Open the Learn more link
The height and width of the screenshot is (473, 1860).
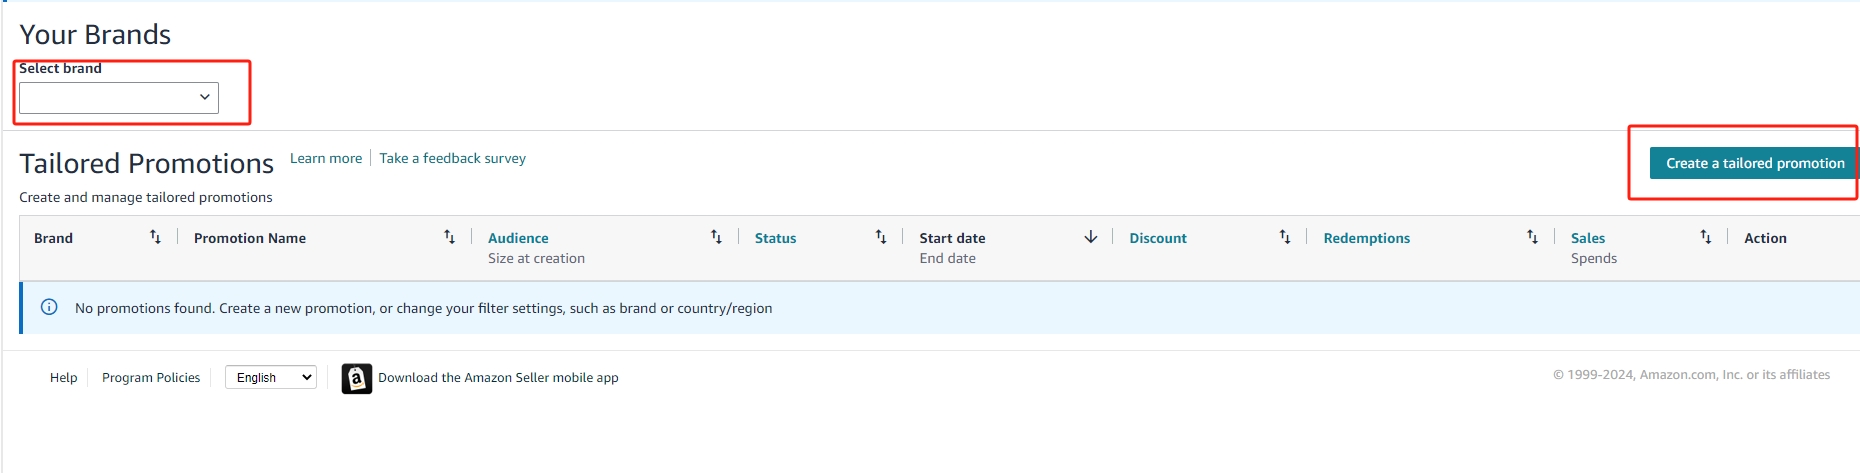pyautogui.click(x=326, y=158)
